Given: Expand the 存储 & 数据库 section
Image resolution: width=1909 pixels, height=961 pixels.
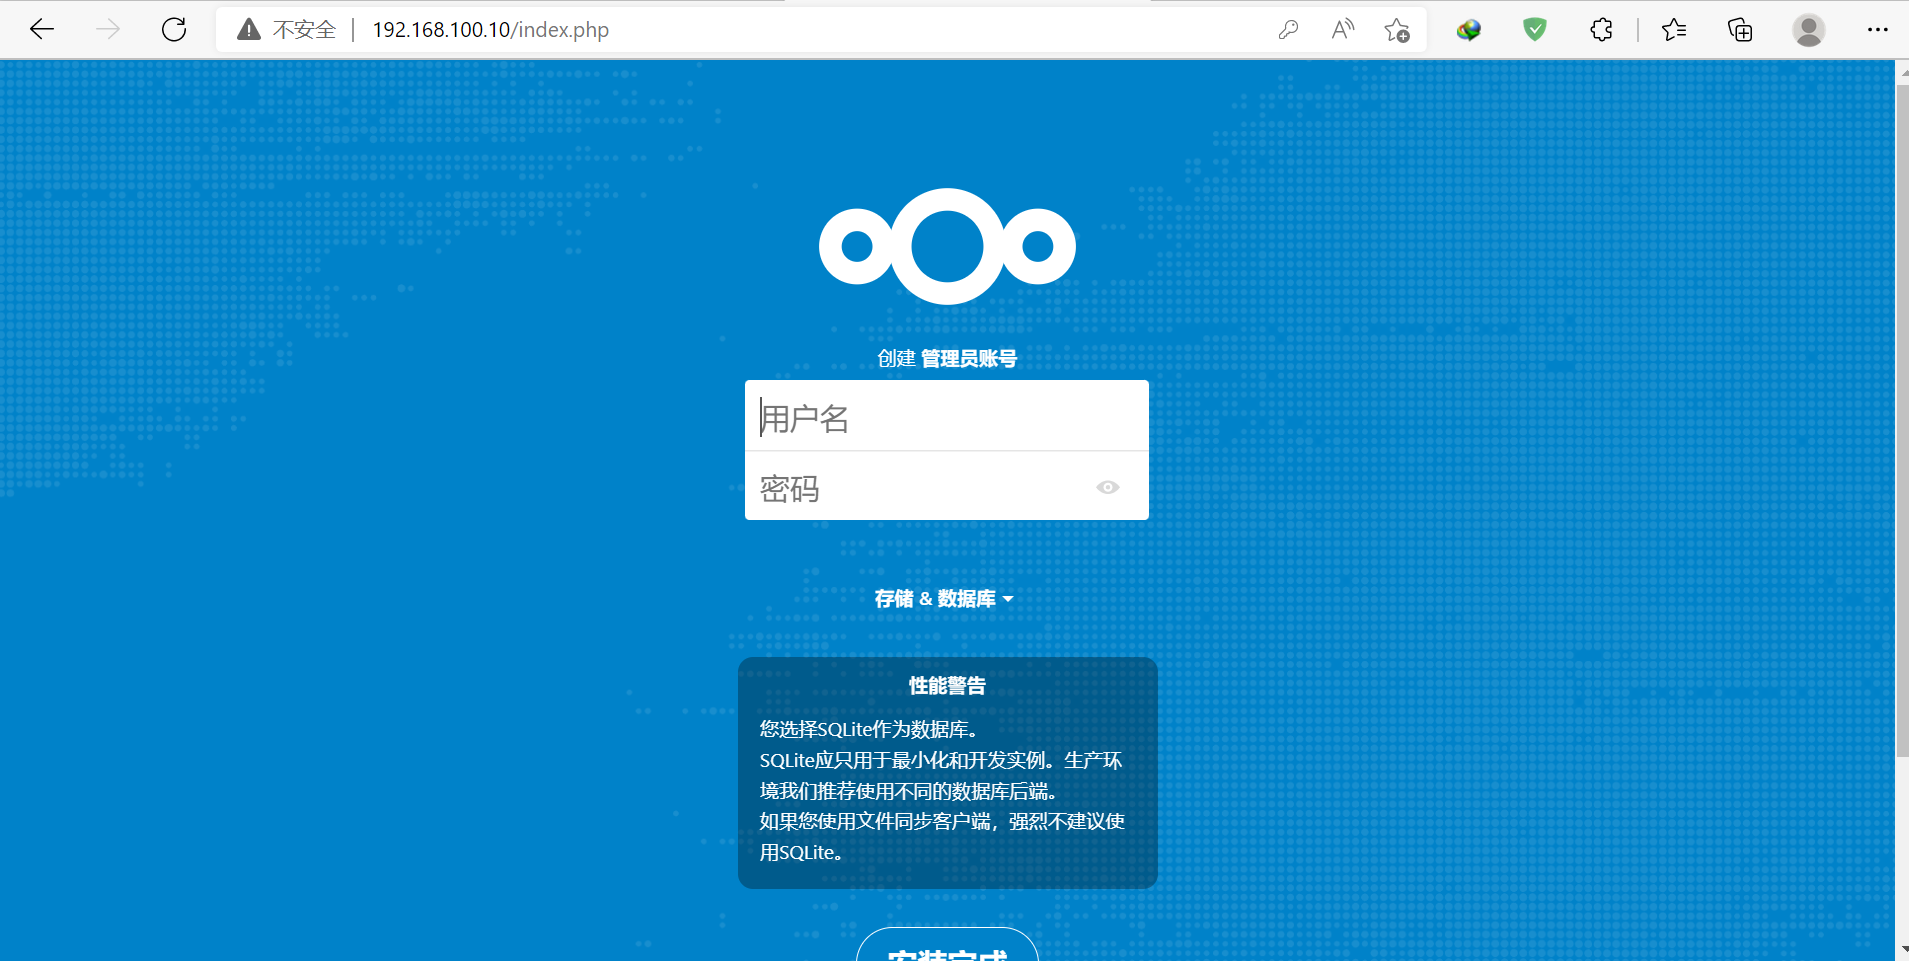Looking at the screenshot, I should 944,599.
